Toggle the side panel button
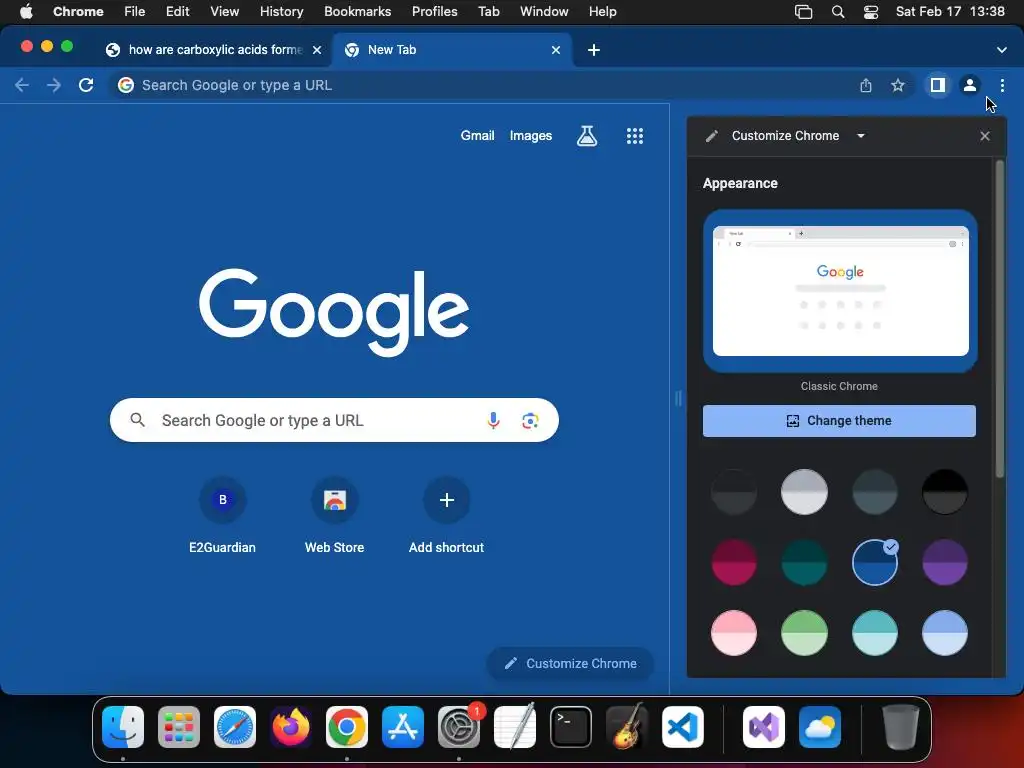The width and height of the screenshot is (1024, 768). click(x=938, y=86)
